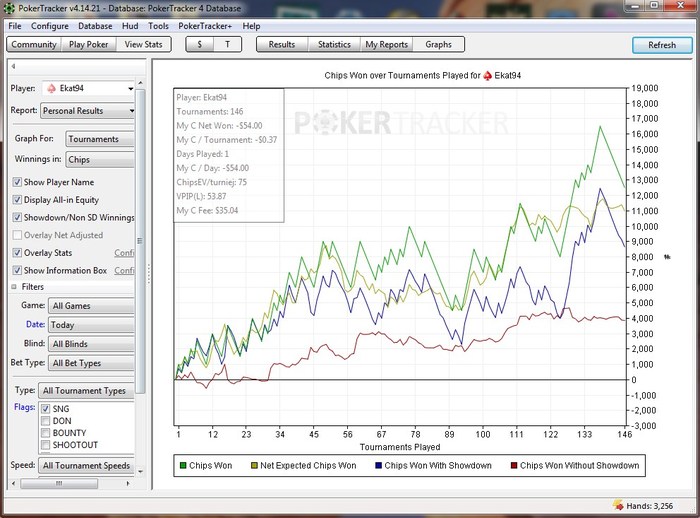Screen dimensions: 700x518
Task: Open Speed All Tournament Speeds dropdown
Action: pyautogui.click(x=86, y=465)
